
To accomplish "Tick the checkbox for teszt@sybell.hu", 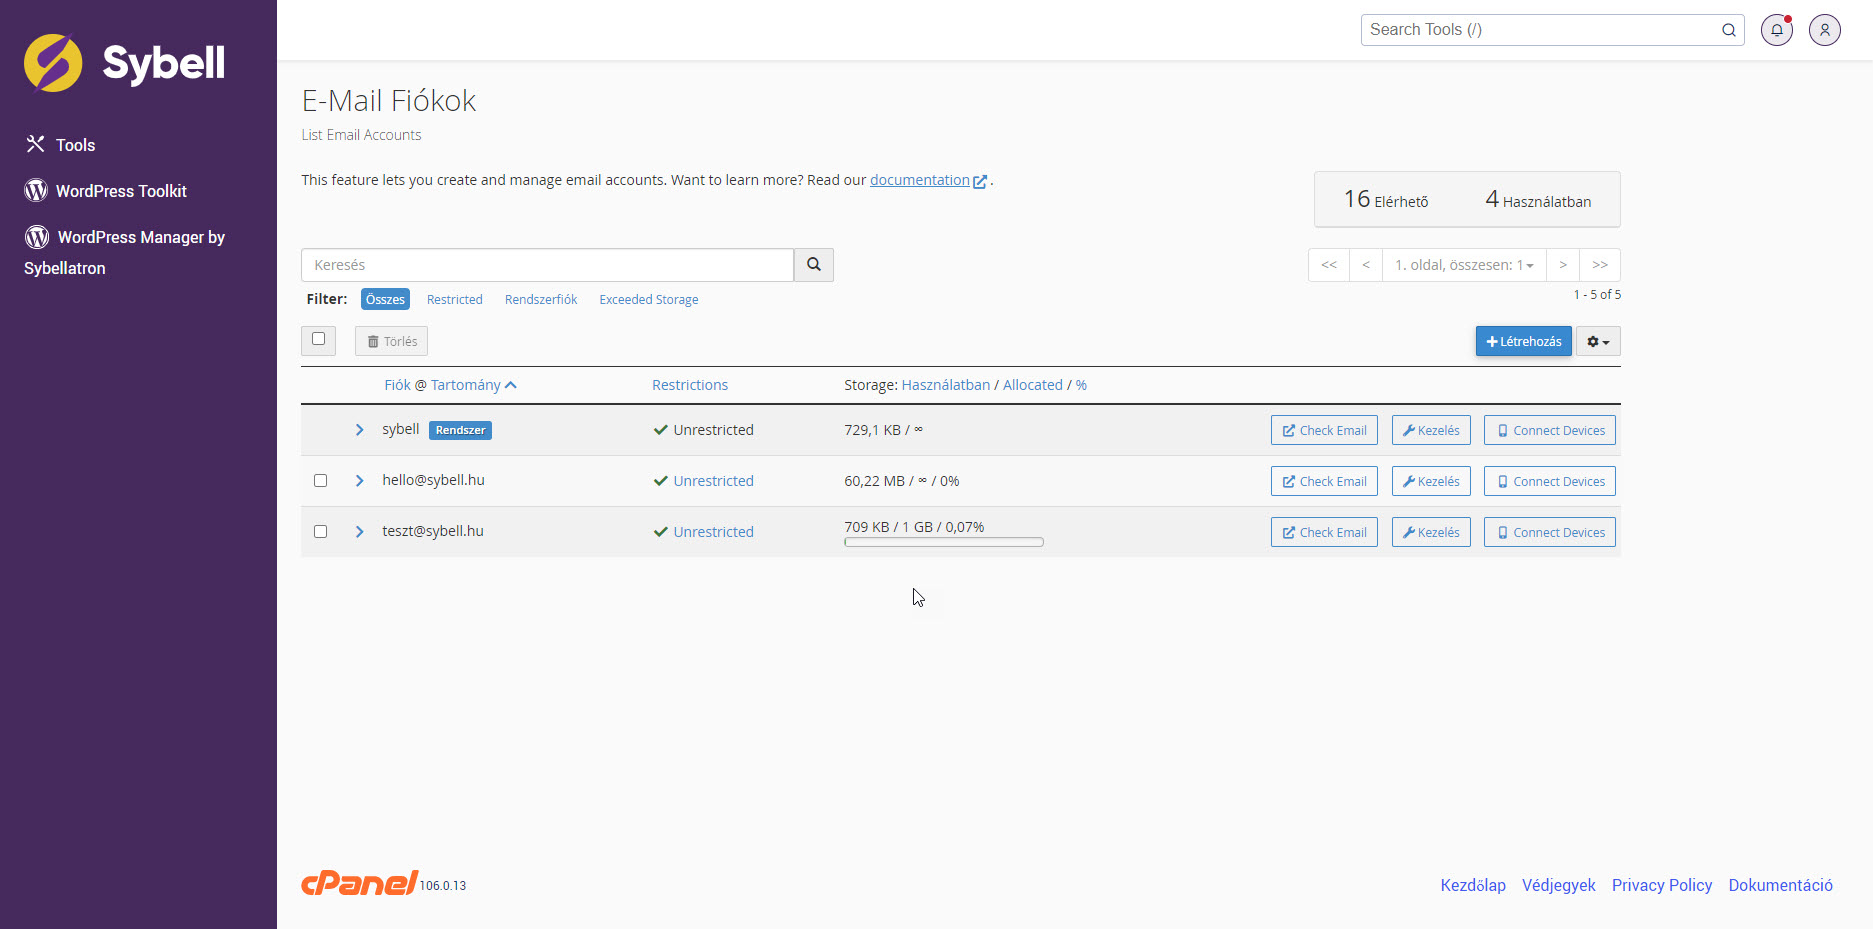I will (320, 532).
